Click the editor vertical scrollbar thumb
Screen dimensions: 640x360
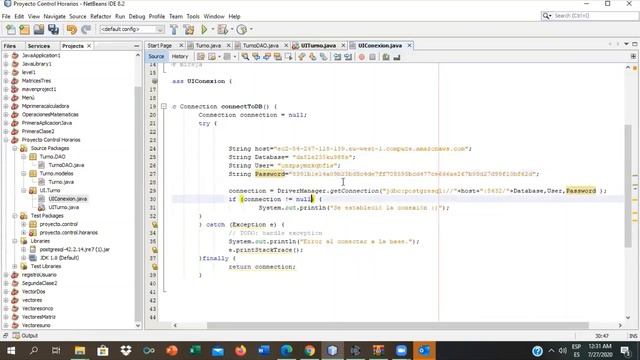[x=628, y=186]
